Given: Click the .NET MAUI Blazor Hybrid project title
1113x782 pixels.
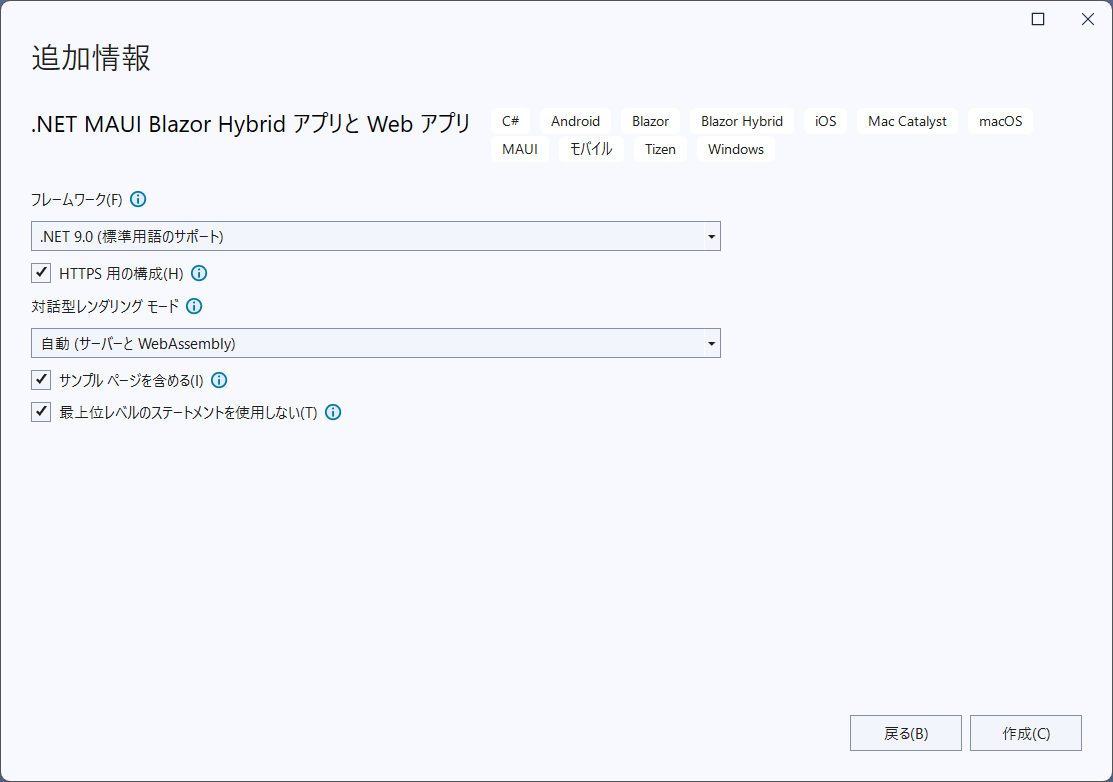Looking at the screenshot, I should coord(251,124).
